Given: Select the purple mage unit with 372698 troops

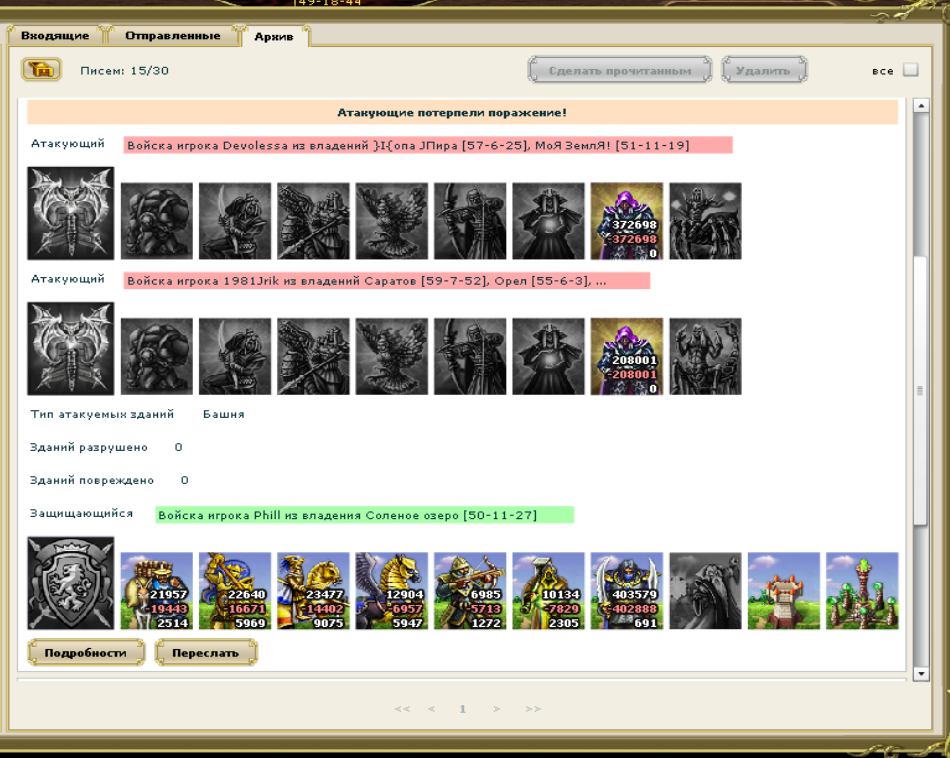Looking at the screenshot, I should (x=626, y=221).
